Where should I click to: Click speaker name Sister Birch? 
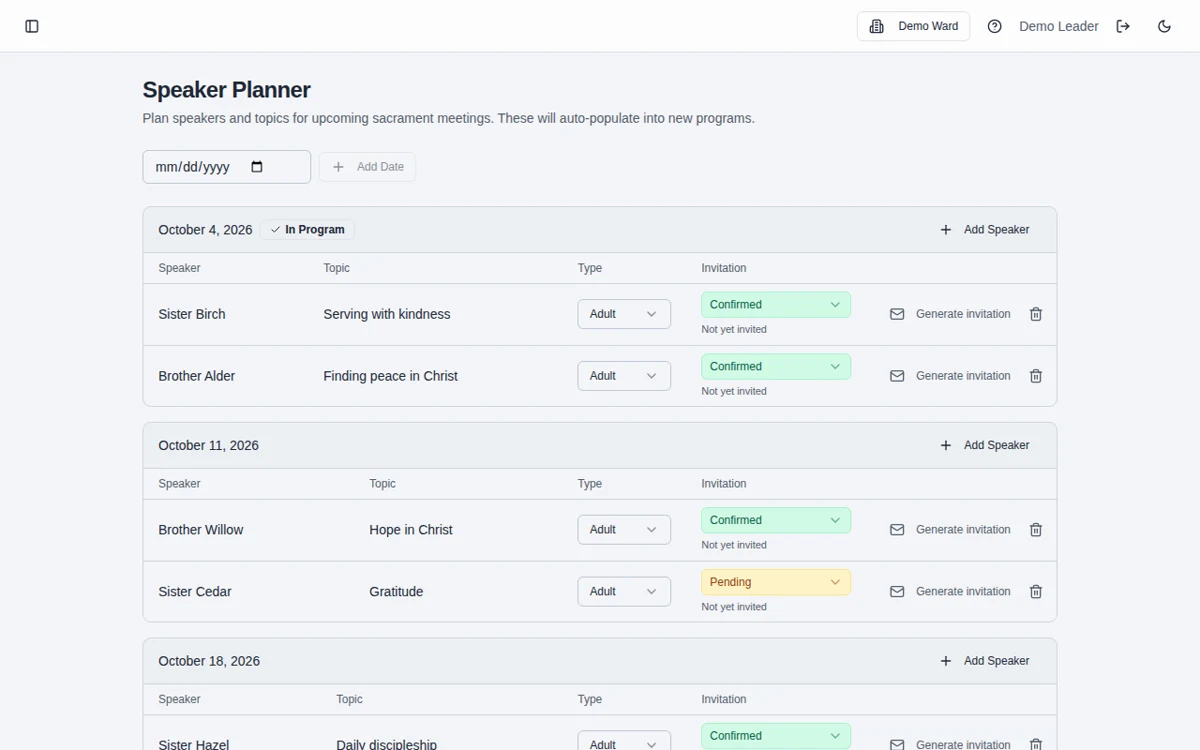[x=192, y=314]
